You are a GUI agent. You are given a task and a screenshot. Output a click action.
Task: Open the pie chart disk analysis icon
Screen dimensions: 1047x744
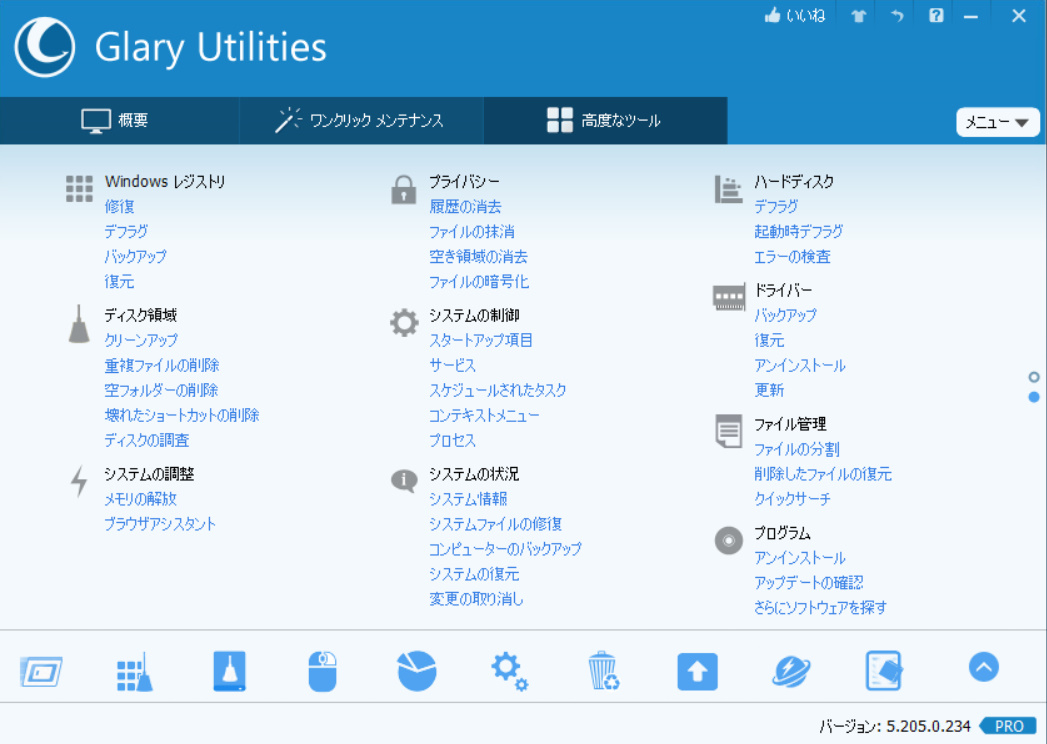click(417, 671)
